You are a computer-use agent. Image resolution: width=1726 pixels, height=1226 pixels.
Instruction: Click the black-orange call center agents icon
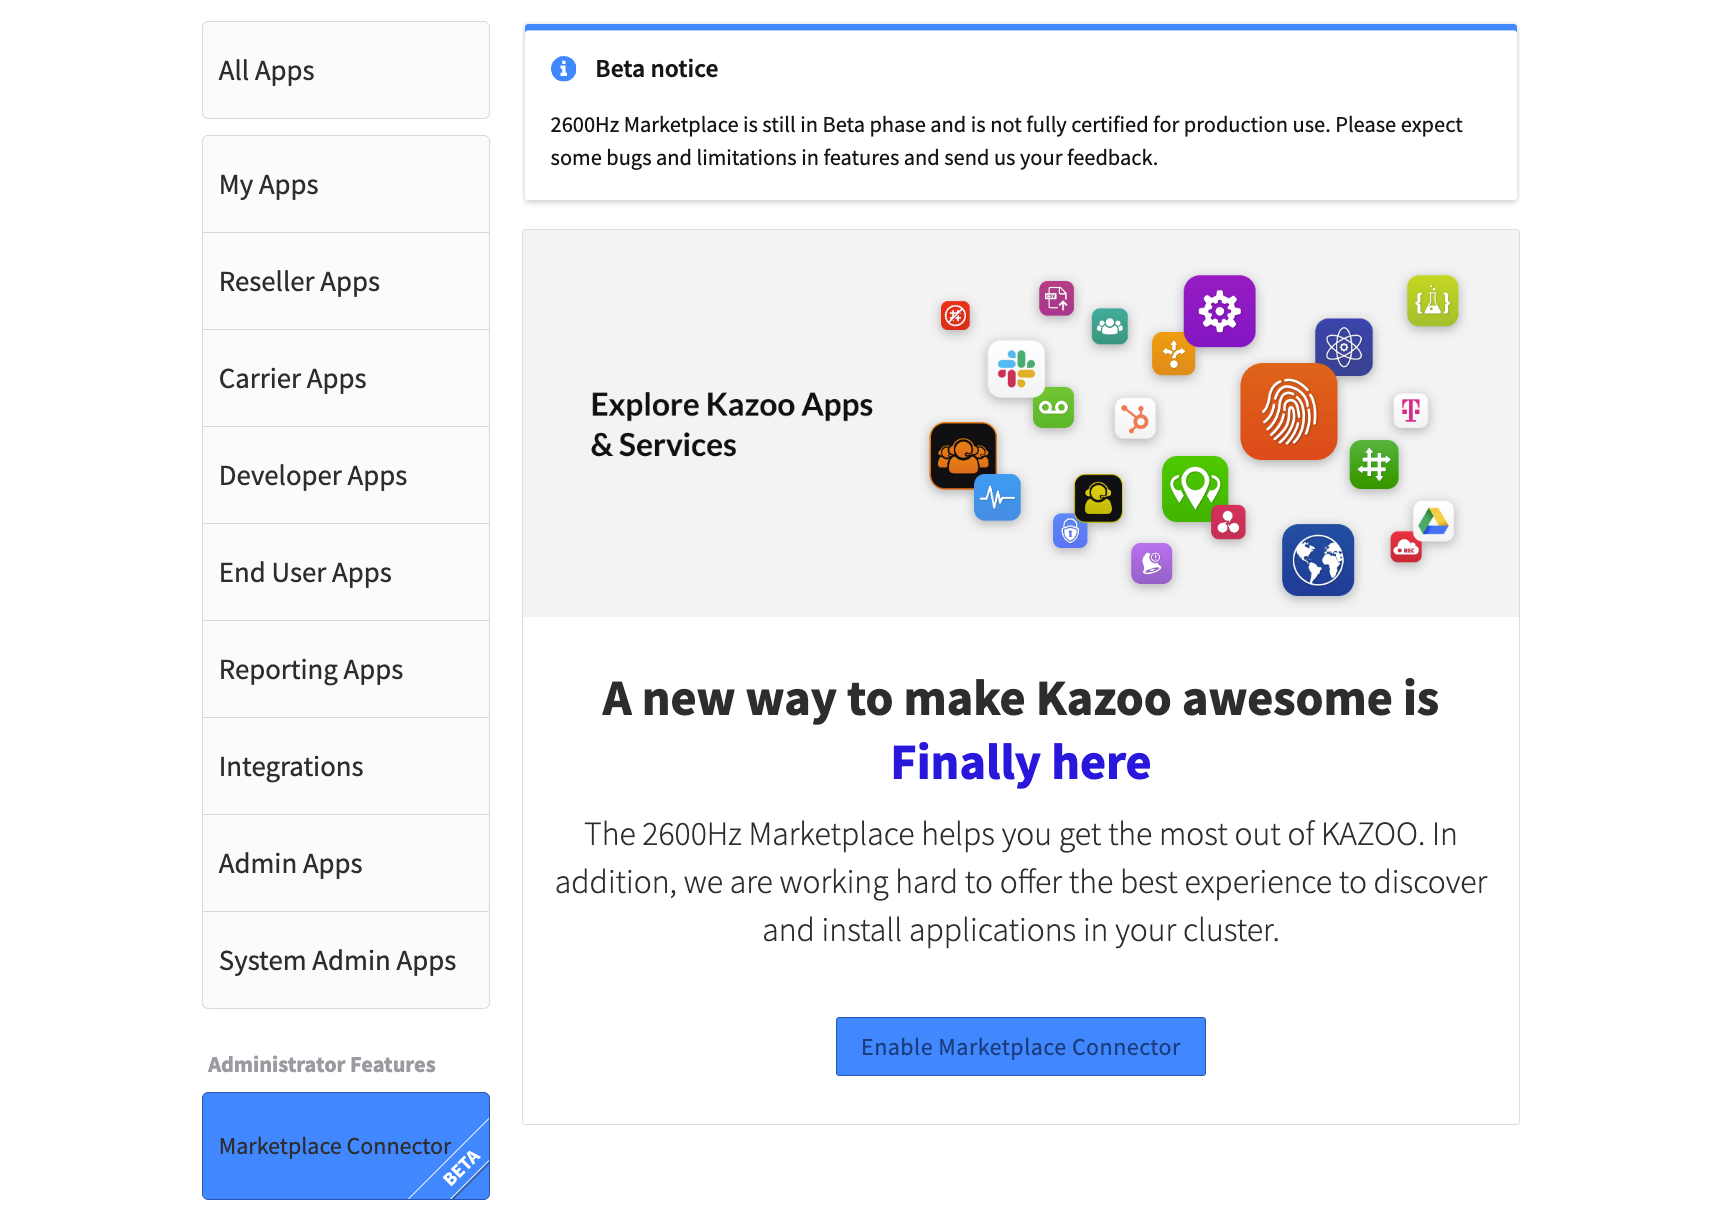point(963,456)
